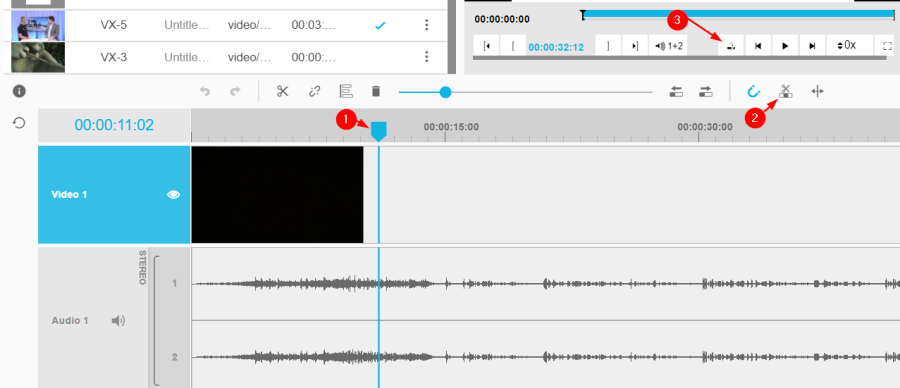Click the unlink clips icon
This screenshot has height=388, width=900.
tap(314, 91)
